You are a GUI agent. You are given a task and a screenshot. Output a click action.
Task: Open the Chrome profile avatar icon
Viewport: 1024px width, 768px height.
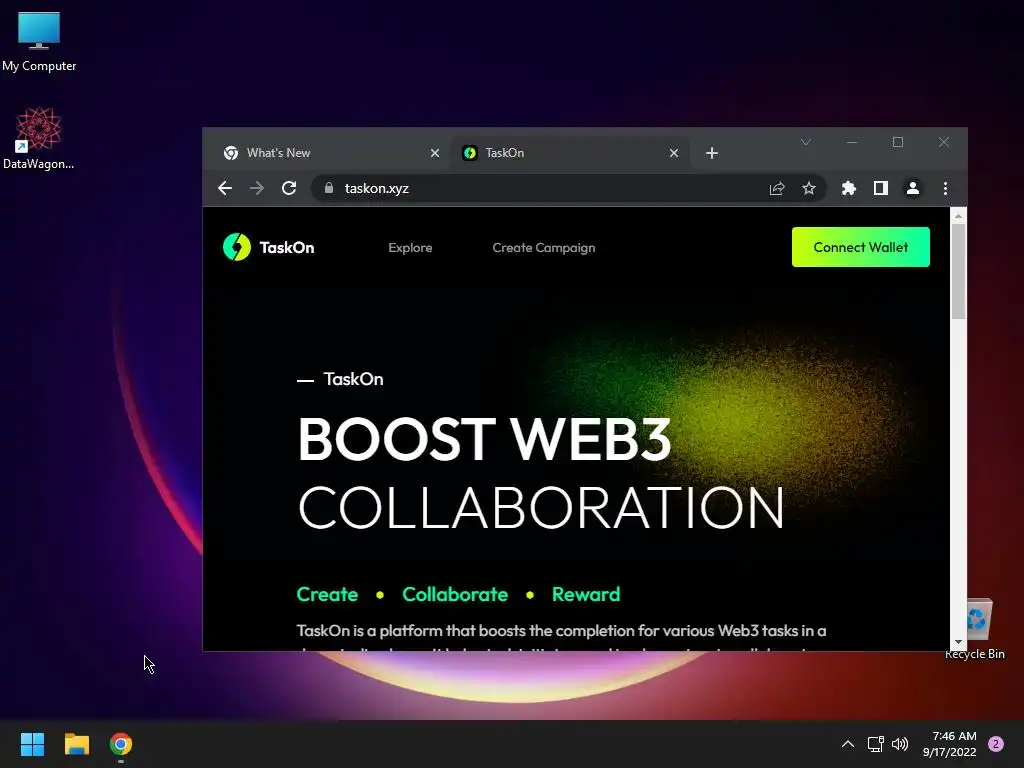(912, 189)
